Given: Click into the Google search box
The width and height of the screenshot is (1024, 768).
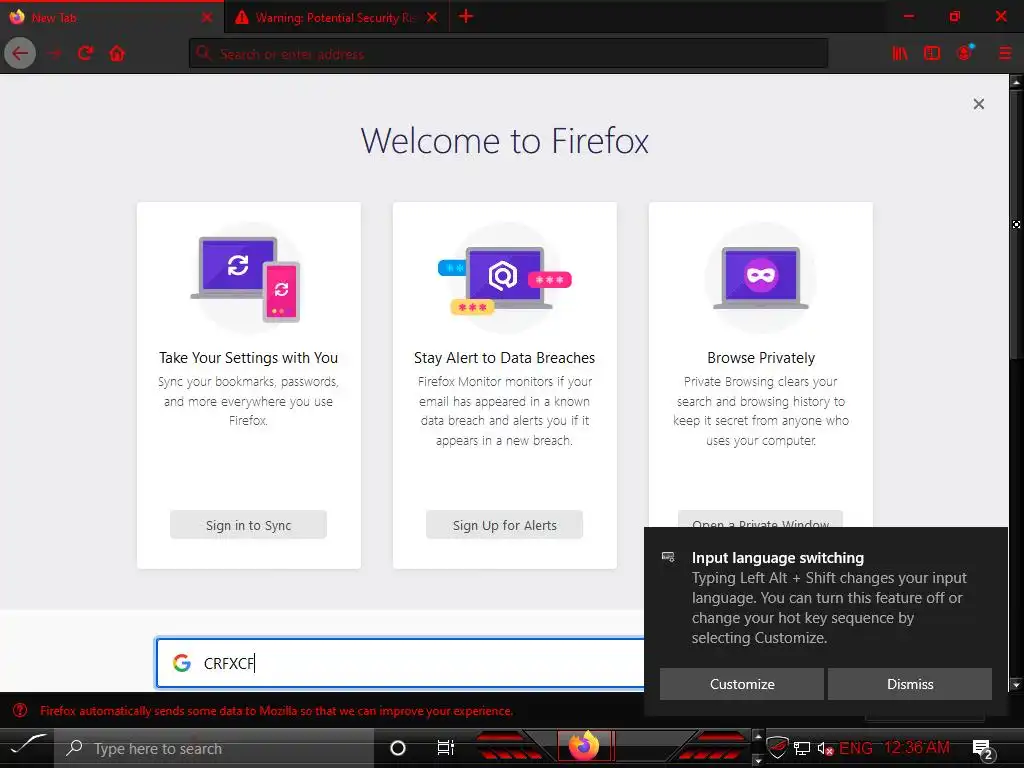Looking at the screenshot, I should tap(400, 663).
